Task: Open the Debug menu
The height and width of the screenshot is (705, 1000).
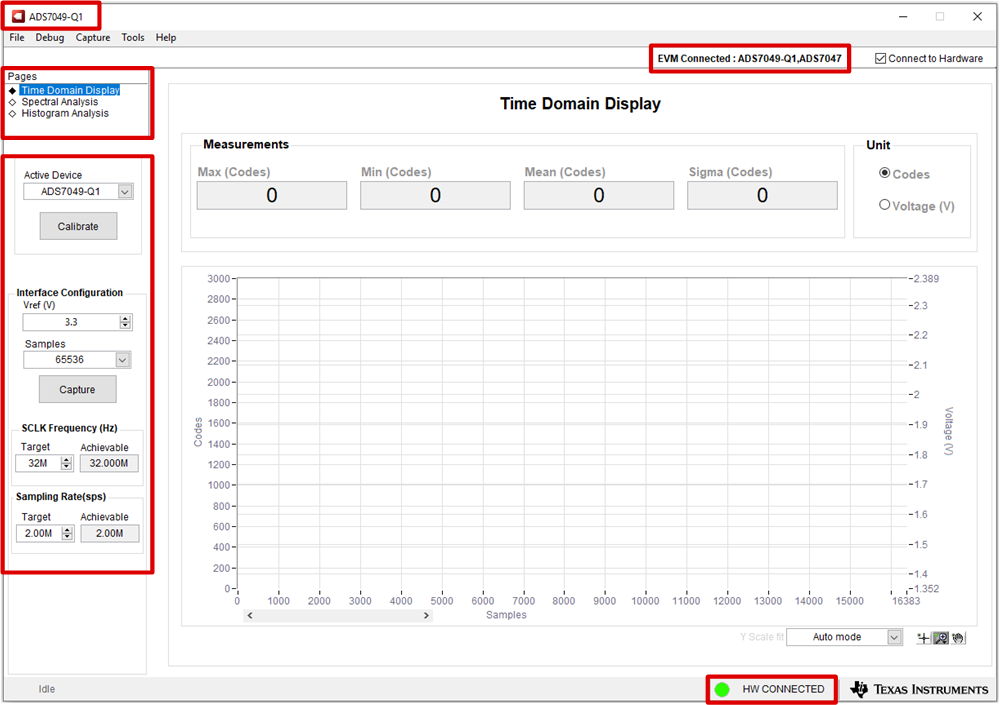Action: tap(49, 37)
